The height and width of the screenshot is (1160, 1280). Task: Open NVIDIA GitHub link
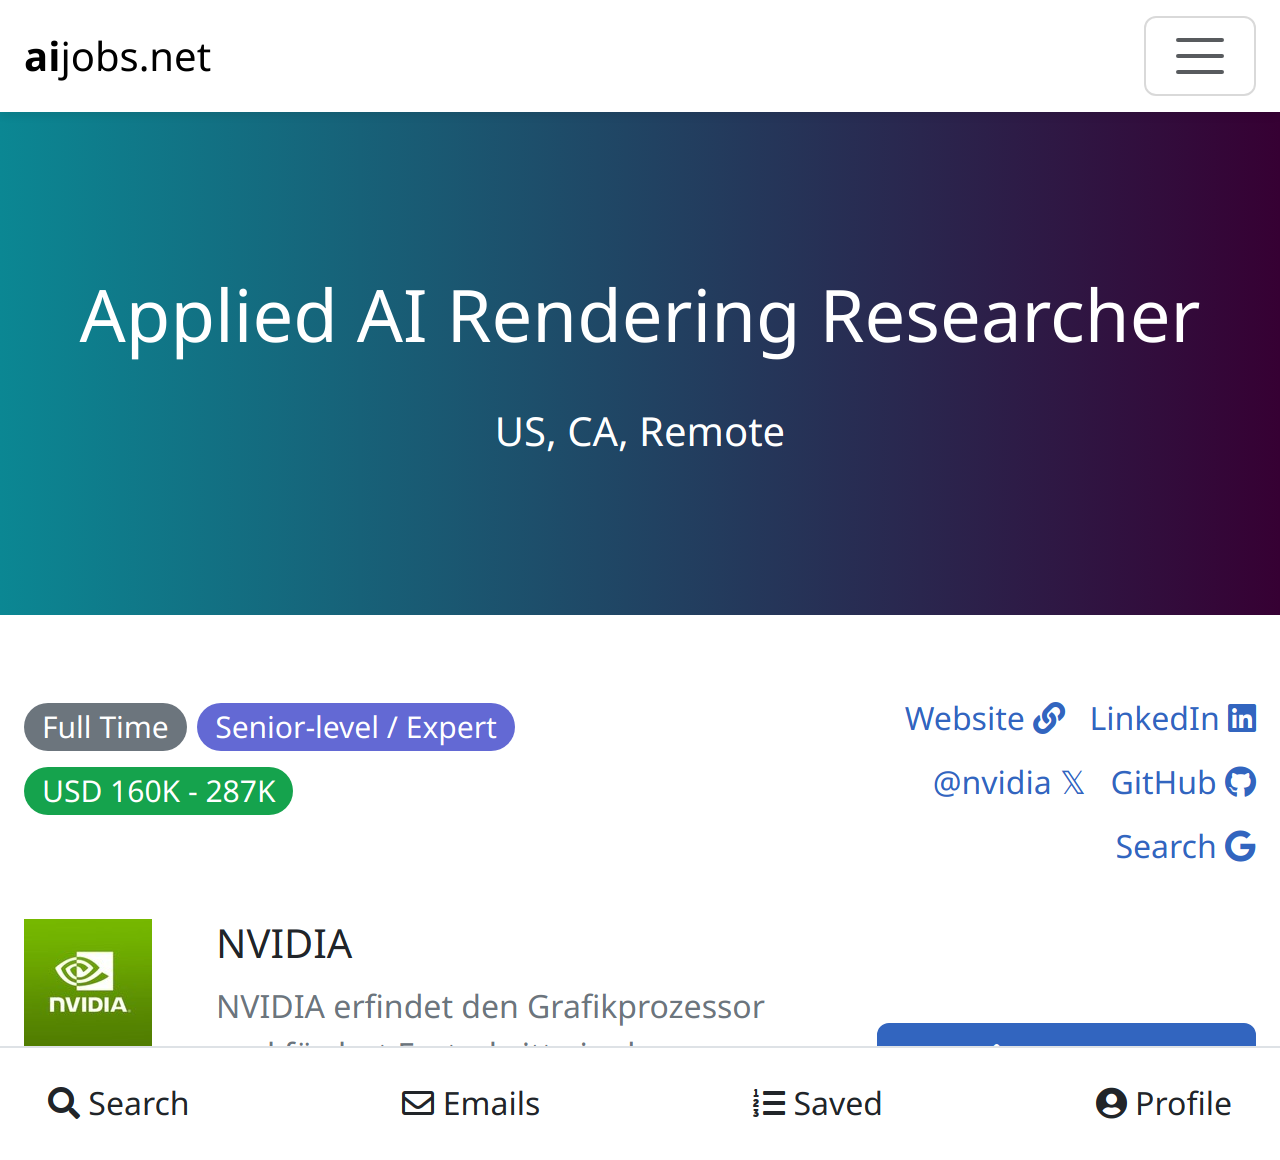[x=1183, y=782]
